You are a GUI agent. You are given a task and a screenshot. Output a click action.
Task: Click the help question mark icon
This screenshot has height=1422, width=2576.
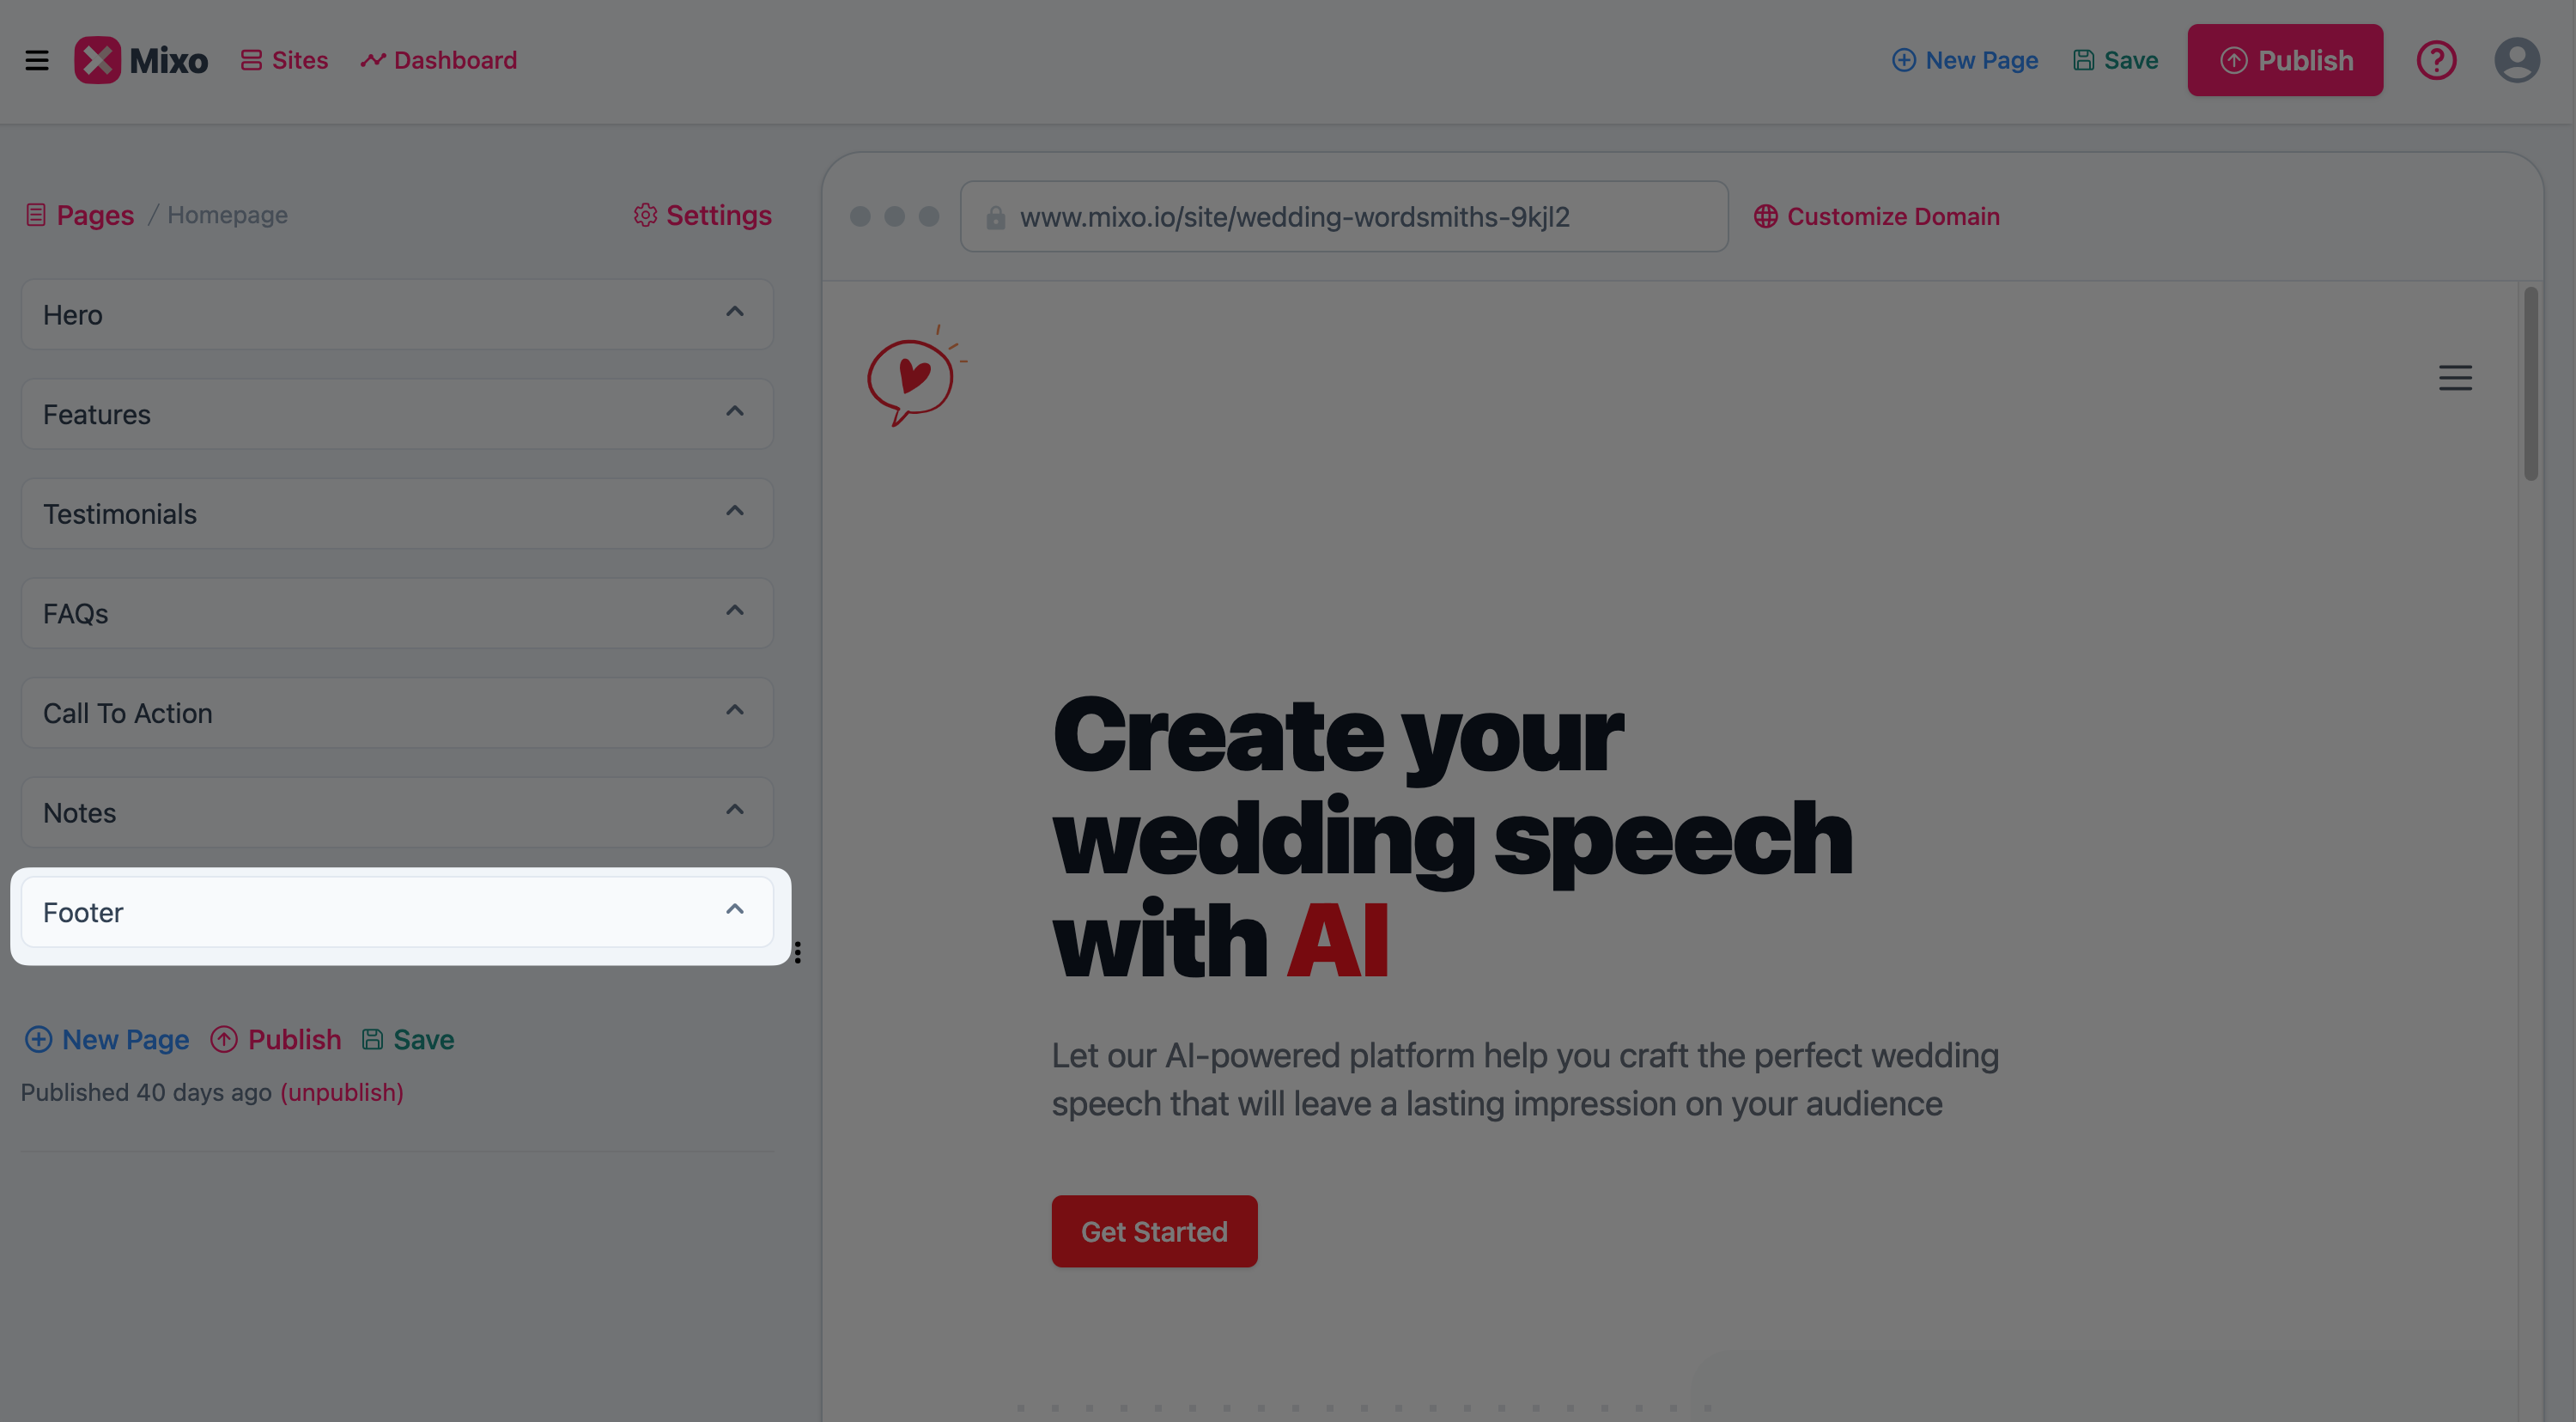click(x=2436, y=59)
